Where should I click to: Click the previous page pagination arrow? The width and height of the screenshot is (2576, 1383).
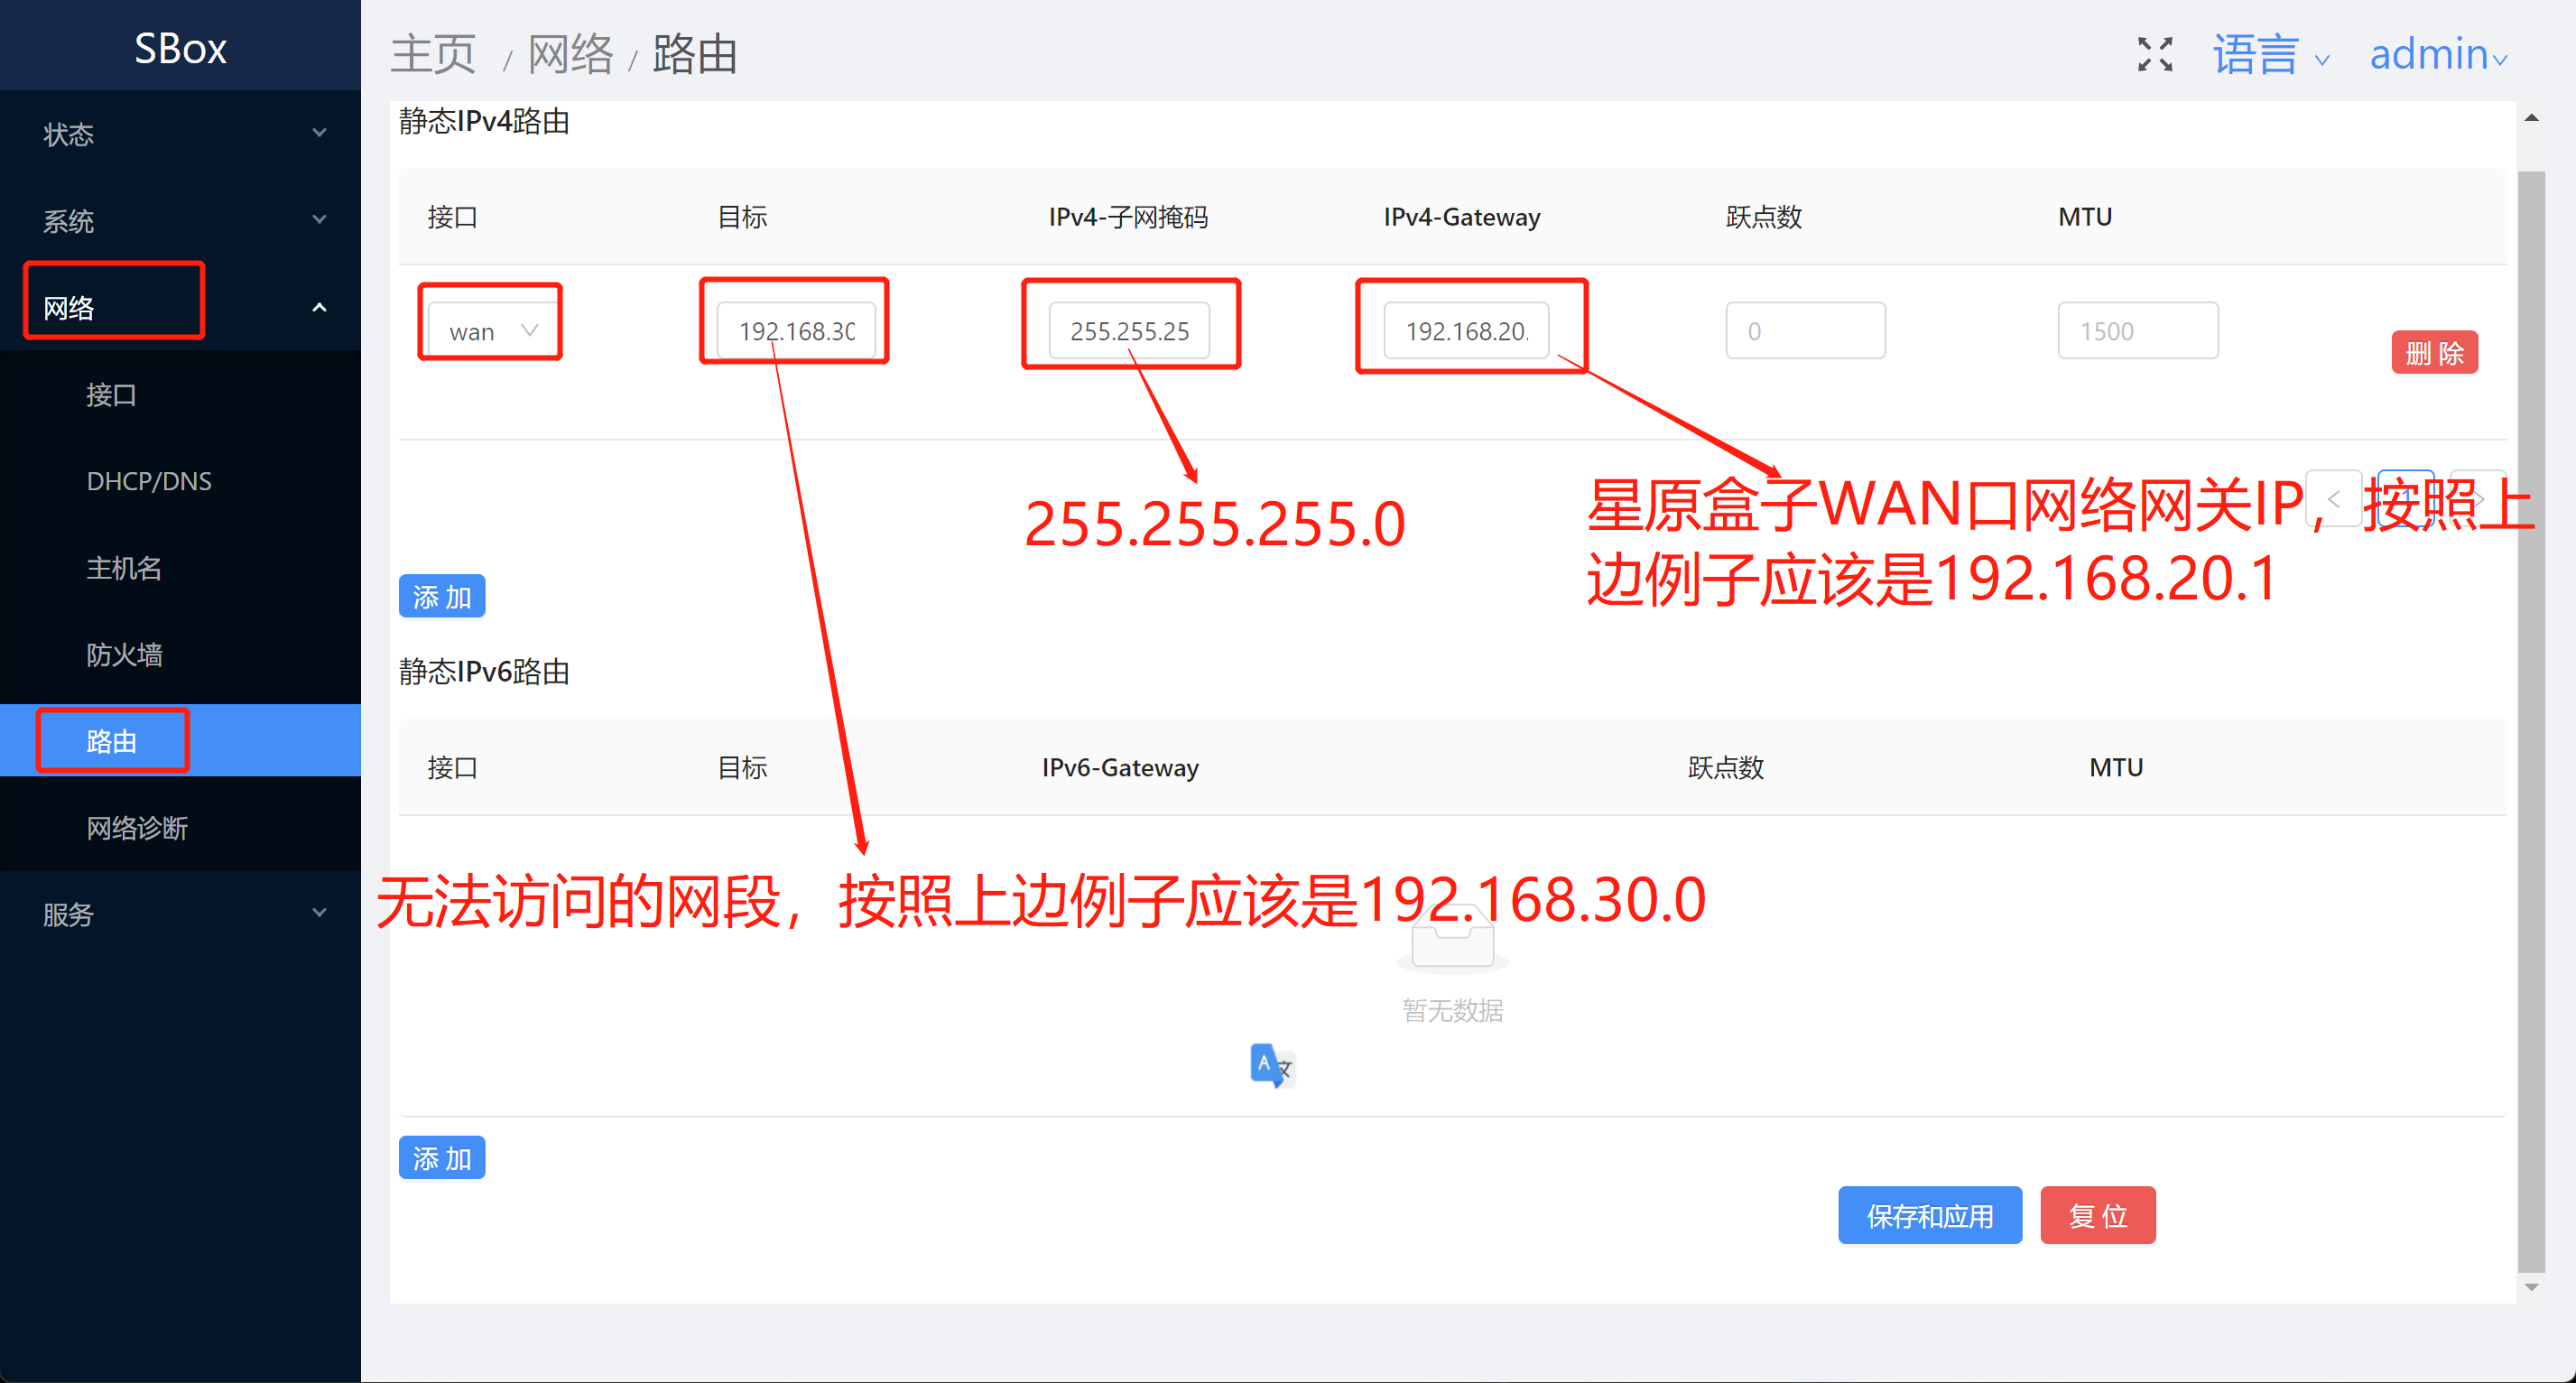pyautogui.click(x=2333, y=497)
